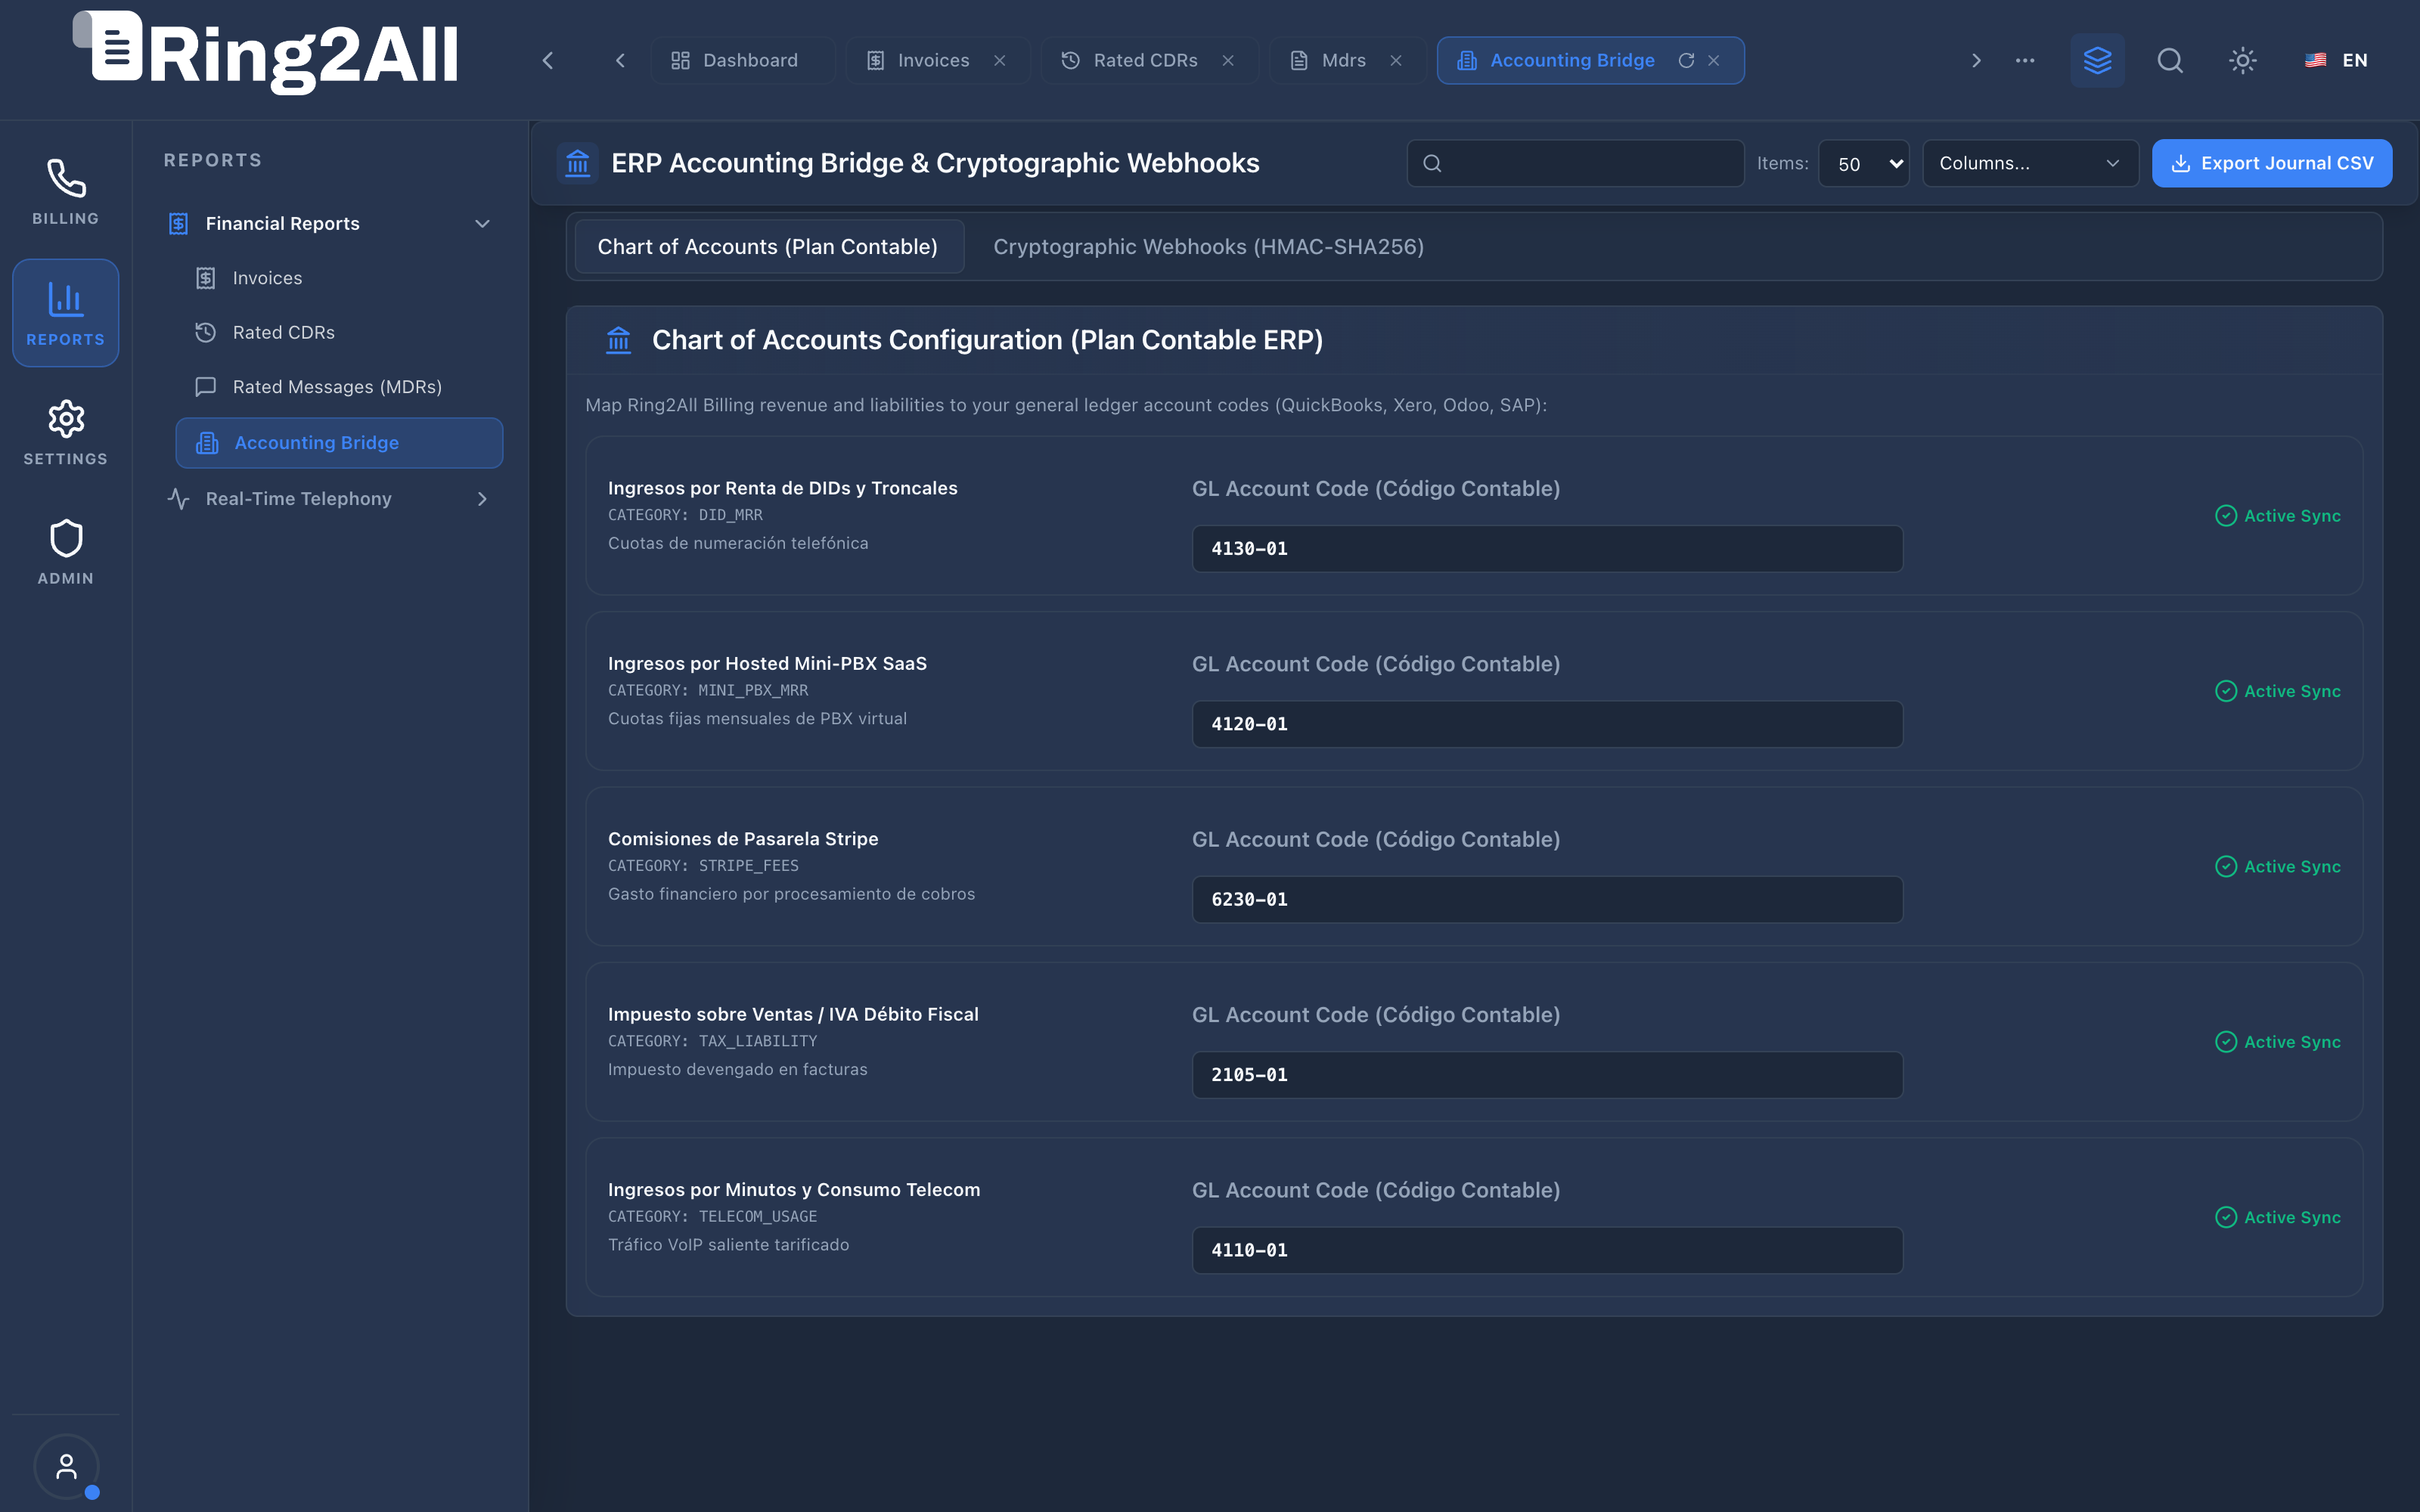Select Accounting Bridge in the sidebar

338,442
